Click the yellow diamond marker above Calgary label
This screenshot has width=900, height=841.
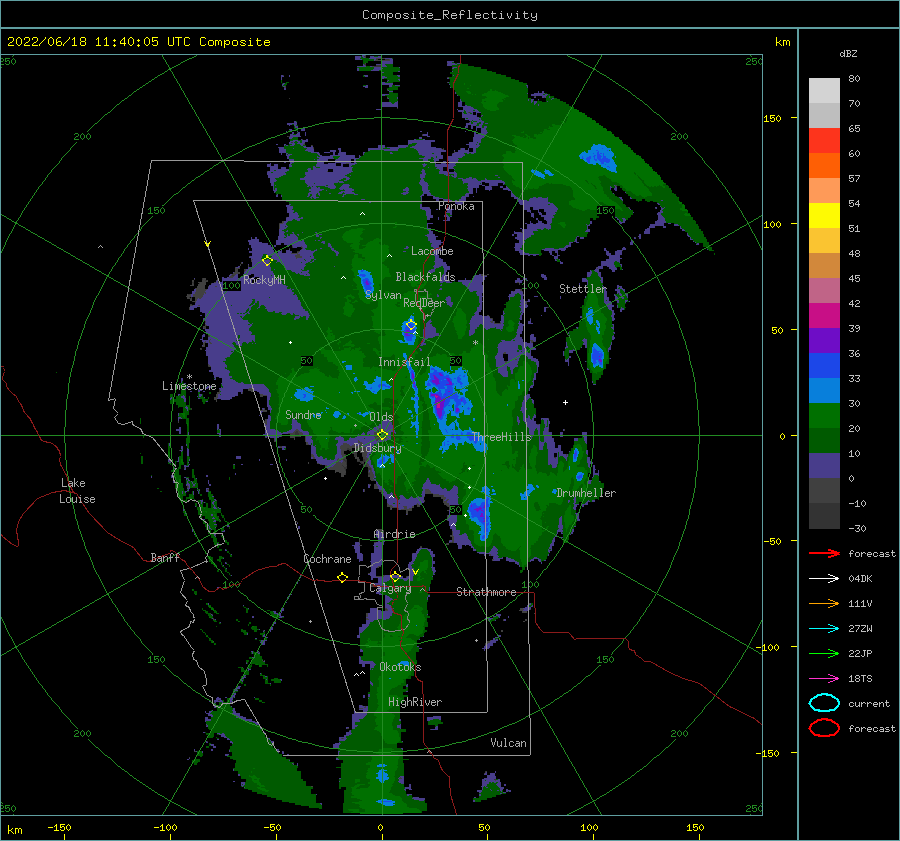(395, 576)
